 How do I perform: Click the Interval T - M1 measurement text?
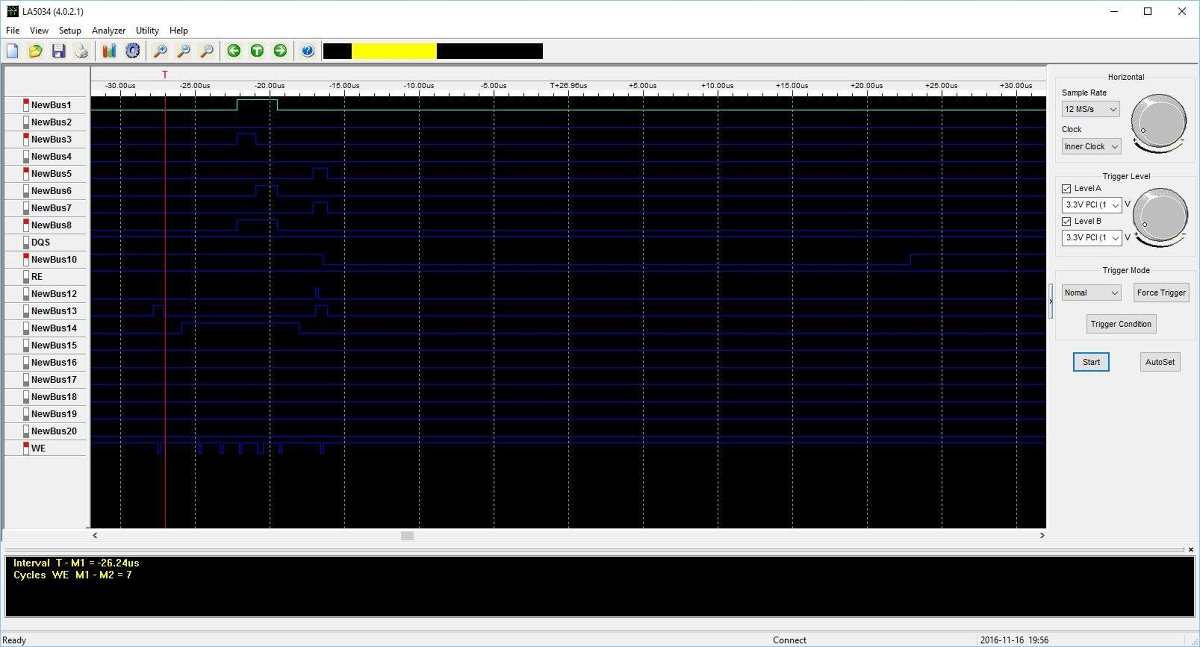tap(76, 563)
